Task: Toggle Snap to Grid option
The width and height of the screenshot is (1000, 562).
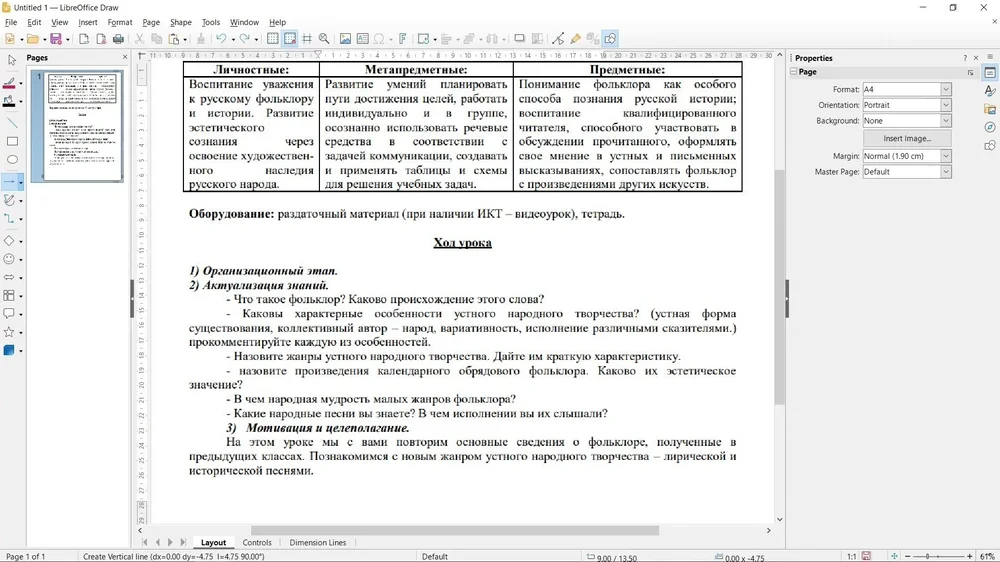Action: (x=290, y=39)
